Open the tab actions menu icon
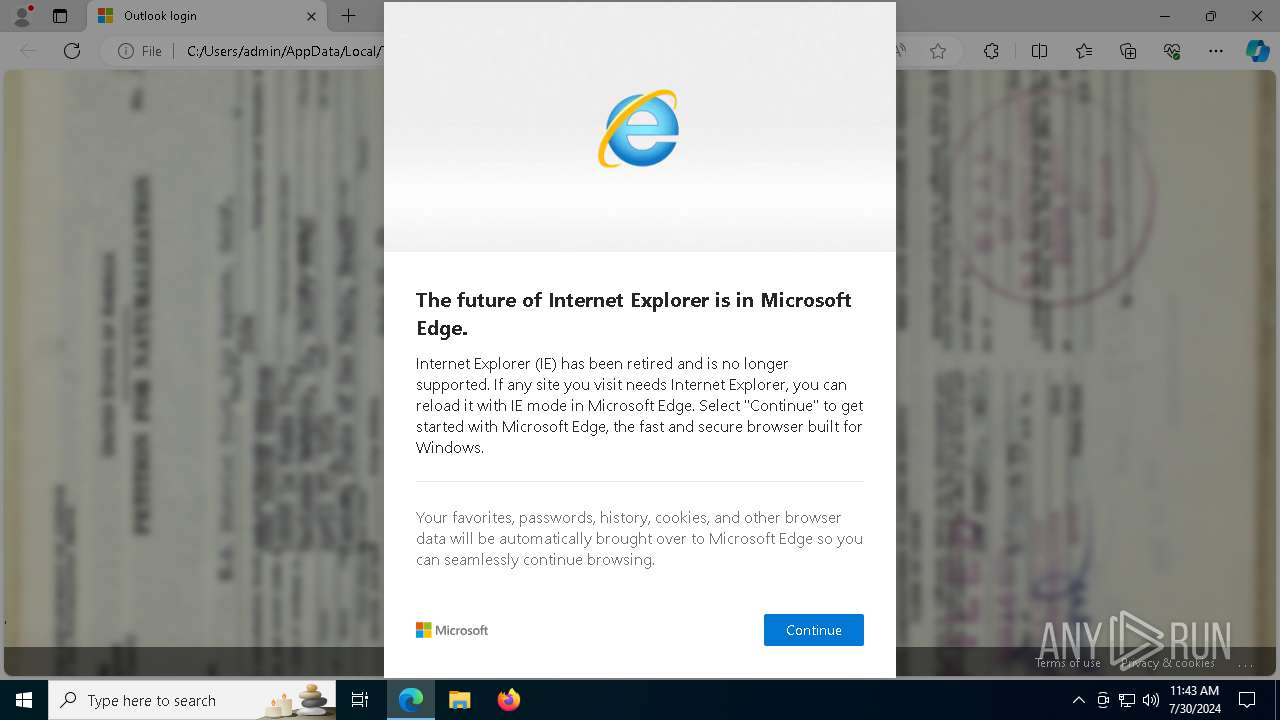Image resolution: width=1280 pixels, height=720 pixels. (60, 16)
